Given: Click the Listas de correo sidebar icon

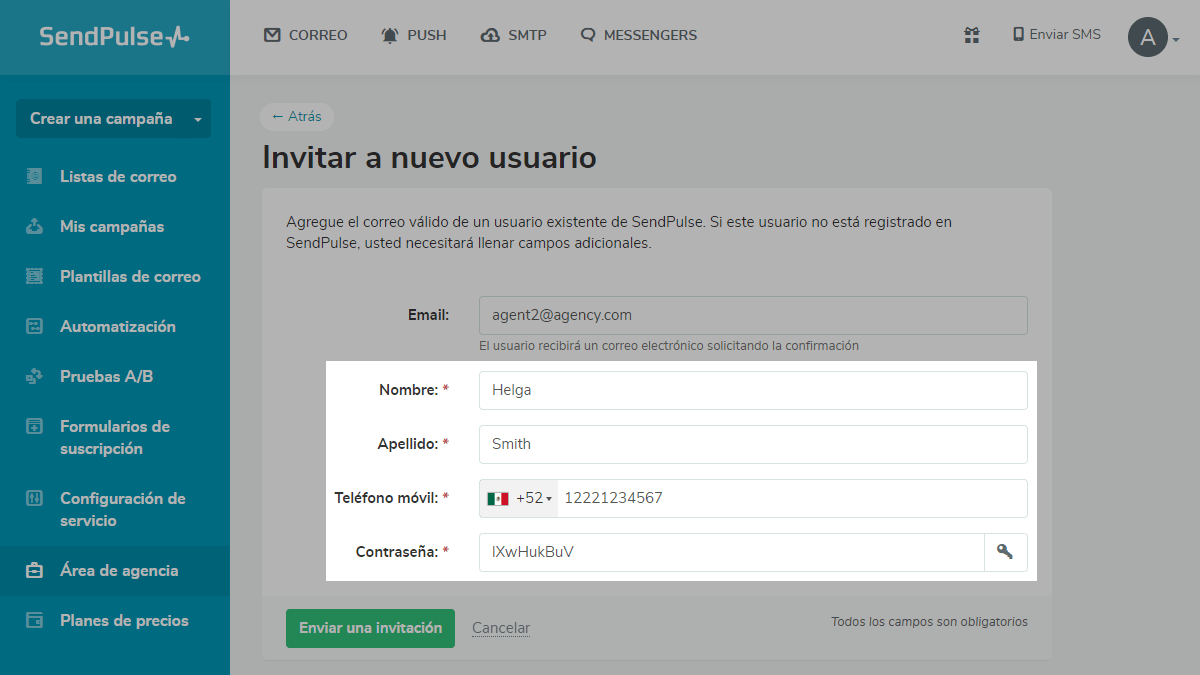Looking at the screenshot, I should pyautogui.click(x=35, y=176).
